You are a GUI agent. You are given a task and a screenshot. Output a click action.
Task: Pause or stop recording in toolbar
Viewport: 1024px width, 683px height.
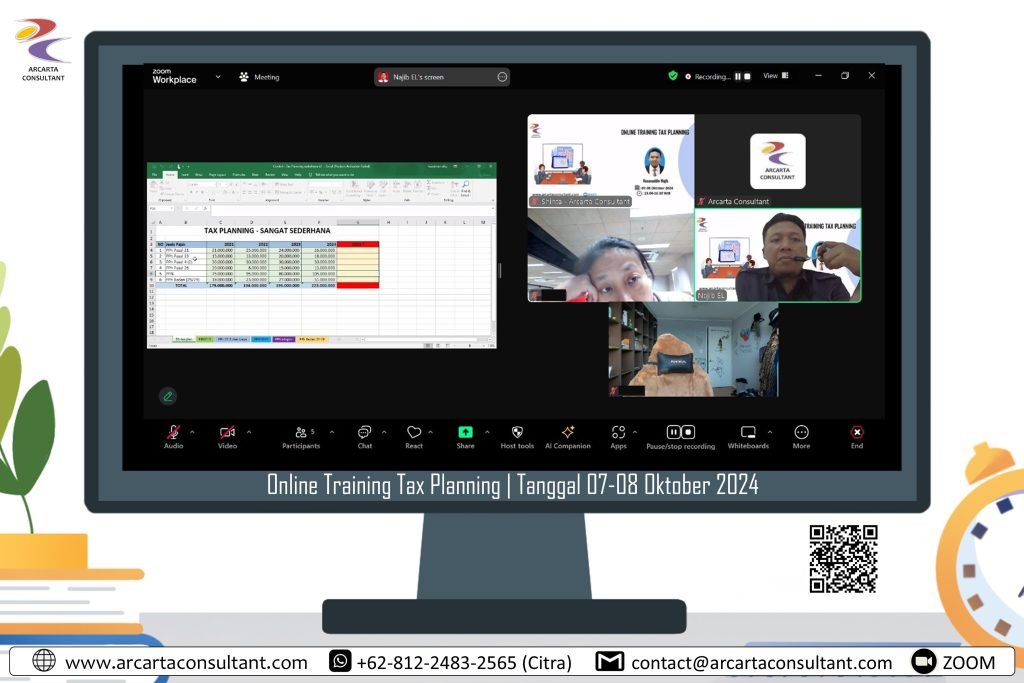(x=680, y=434)
